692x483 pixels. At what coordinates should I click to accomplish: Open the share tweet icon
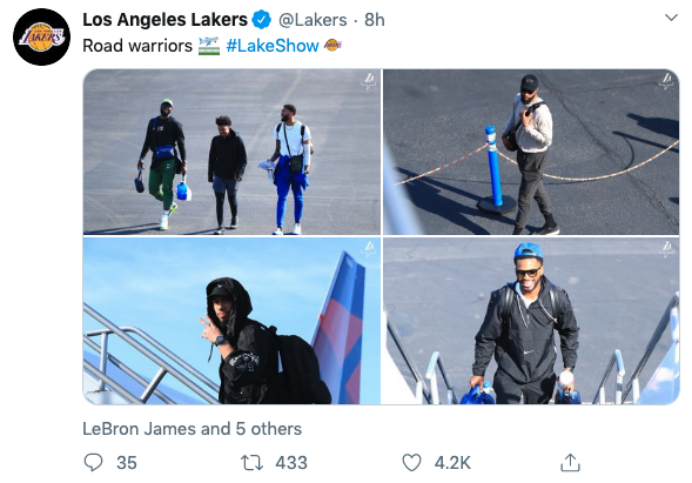(570, 462)
